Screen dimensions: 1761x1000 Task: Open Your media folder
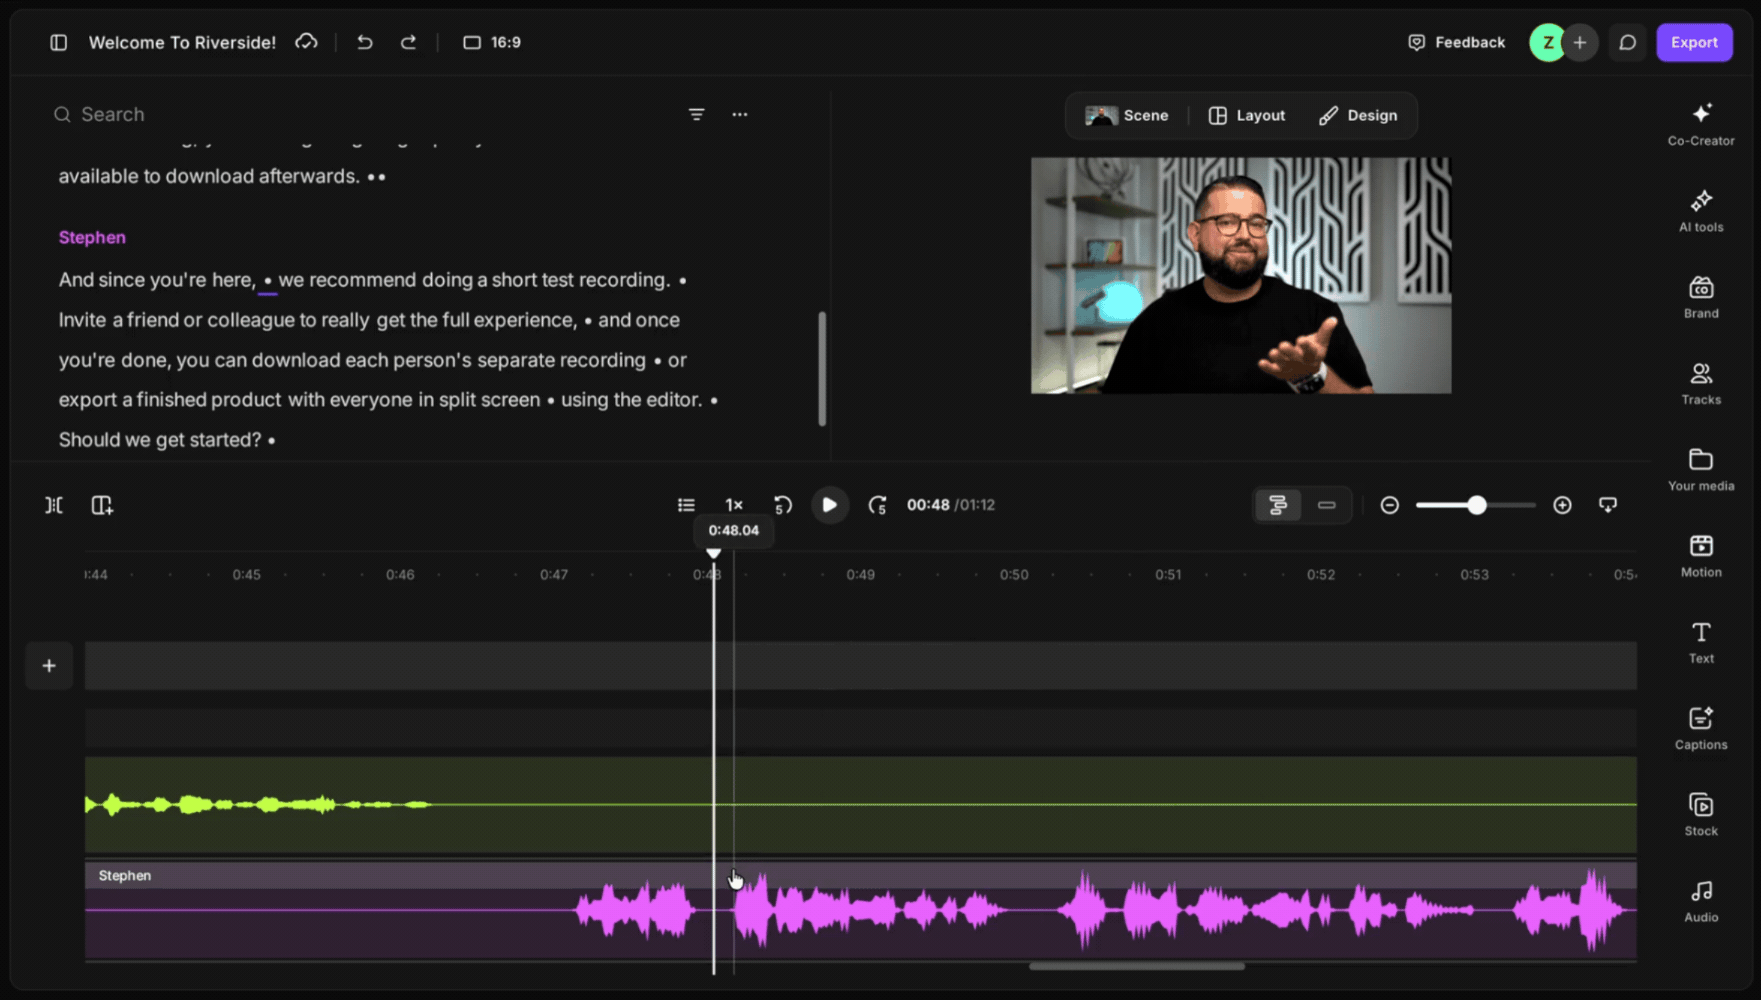[x=1701, y=469]
